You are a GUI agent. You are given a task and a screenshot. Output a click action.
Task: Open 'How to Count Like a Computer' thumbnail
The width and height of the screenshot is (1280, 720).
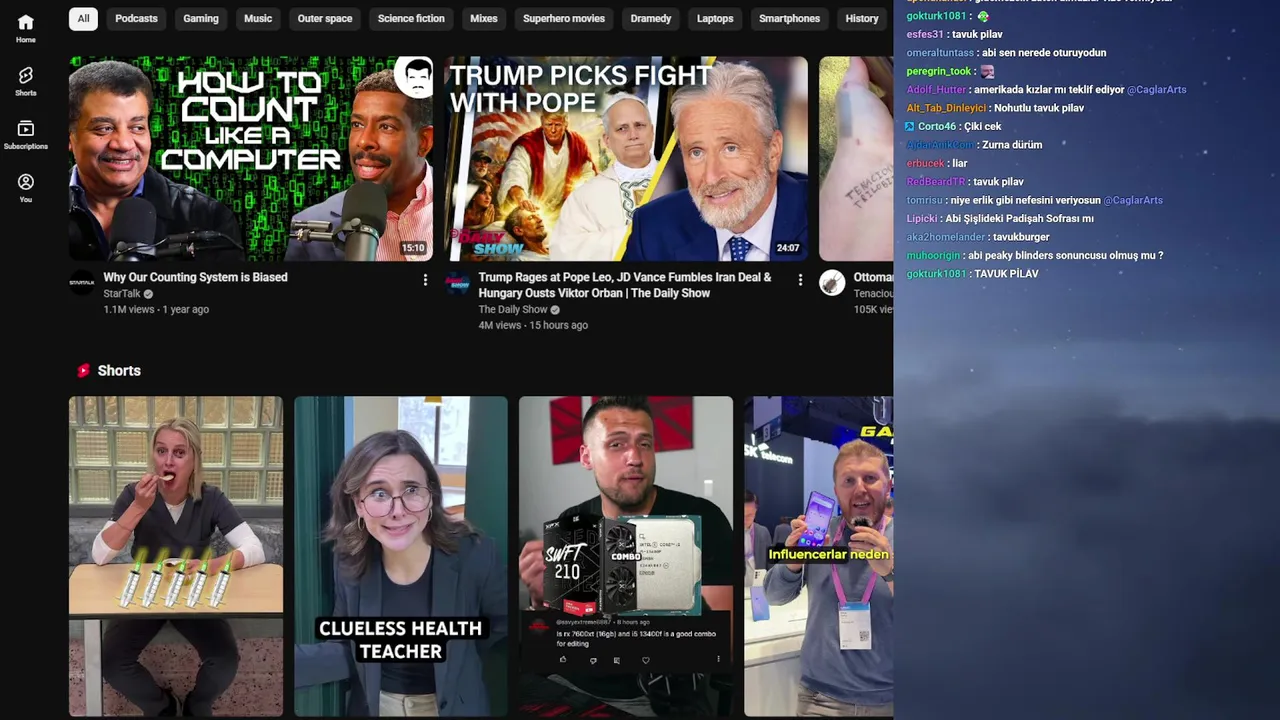[251, 159]
